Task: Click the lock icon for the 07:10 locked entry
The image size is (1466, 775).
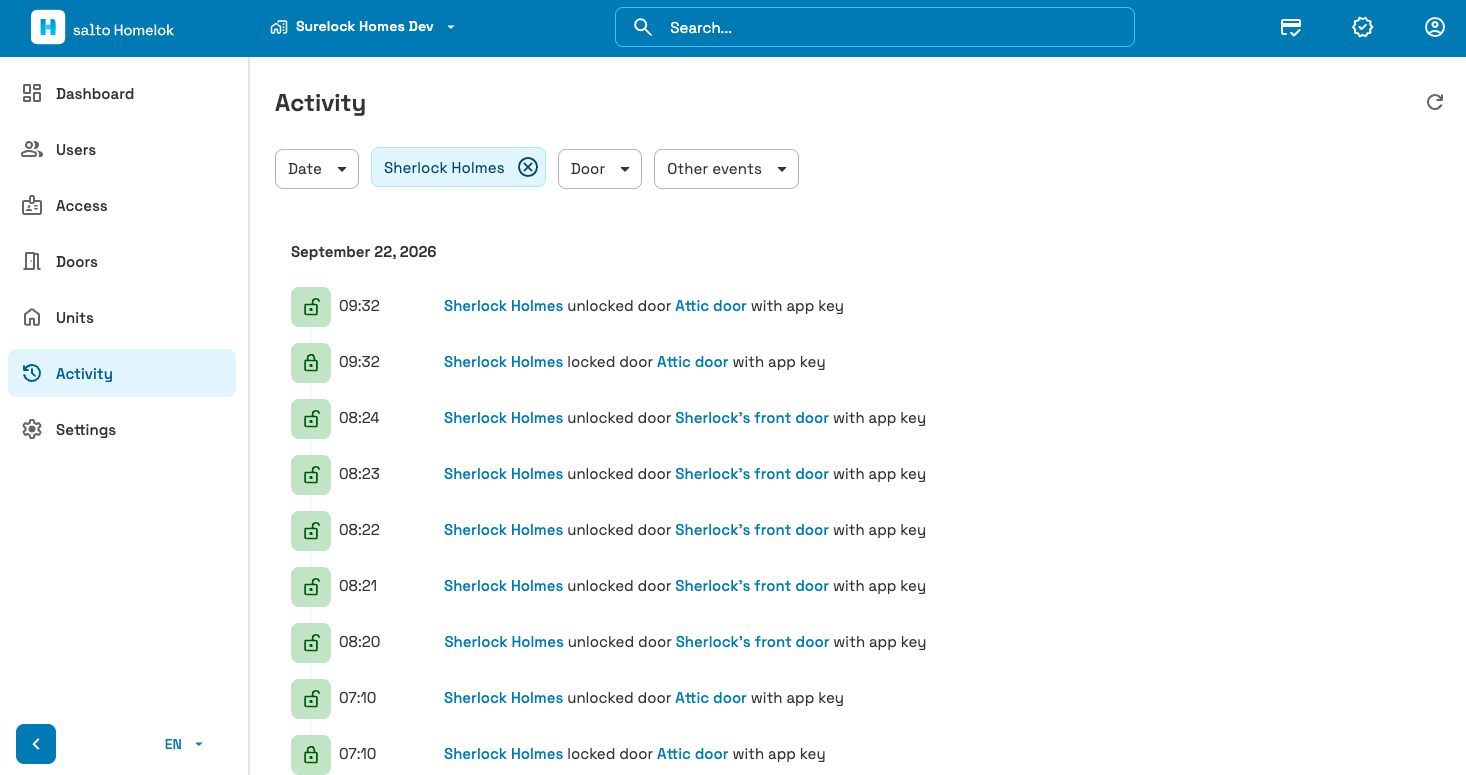Action: 311,754
